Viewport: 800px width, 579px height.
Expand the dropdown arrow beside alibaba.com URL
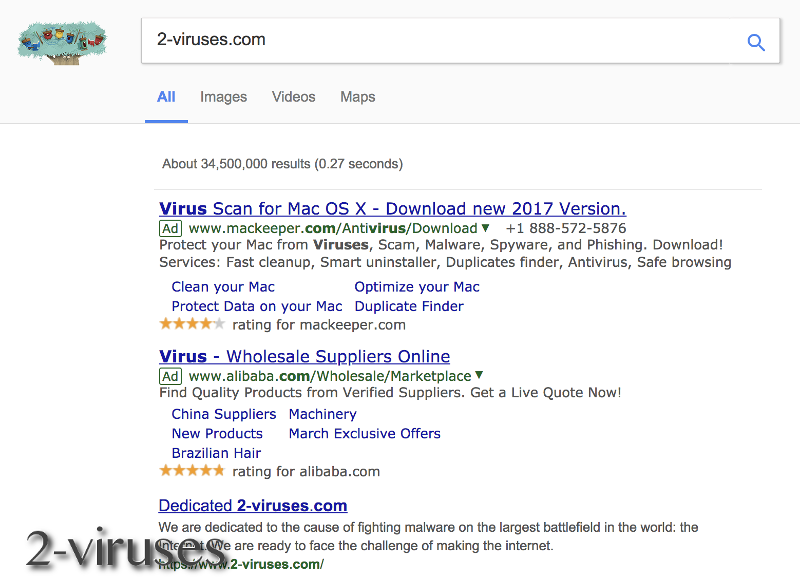point(478,376)
